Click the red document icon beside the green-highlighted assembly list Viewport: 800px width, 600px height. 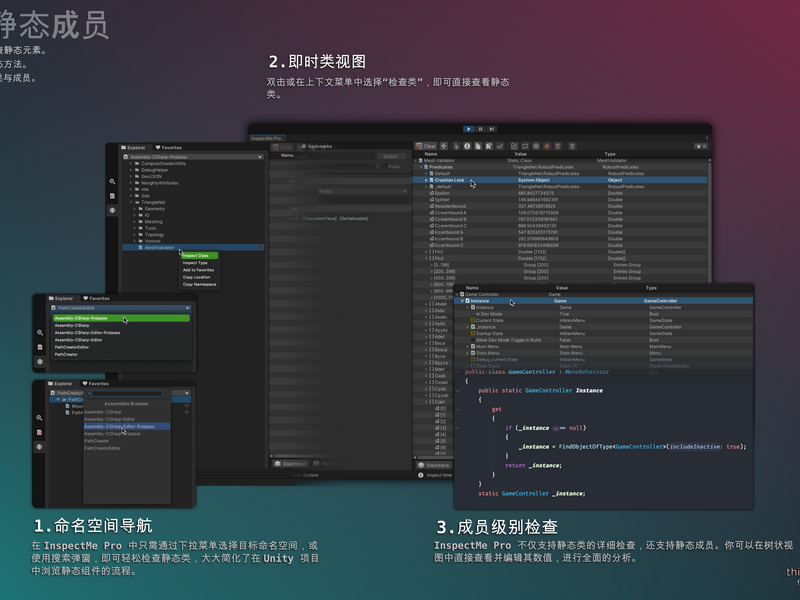coord(40,347)
